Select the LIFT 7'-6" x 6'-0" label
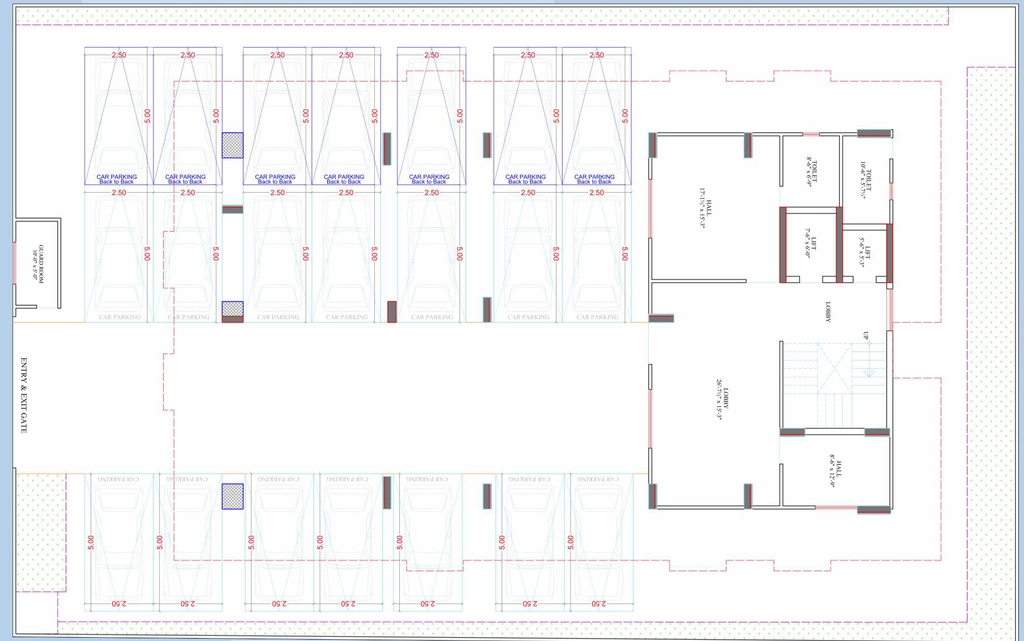The image size is (1024, 641). (810, 243)
